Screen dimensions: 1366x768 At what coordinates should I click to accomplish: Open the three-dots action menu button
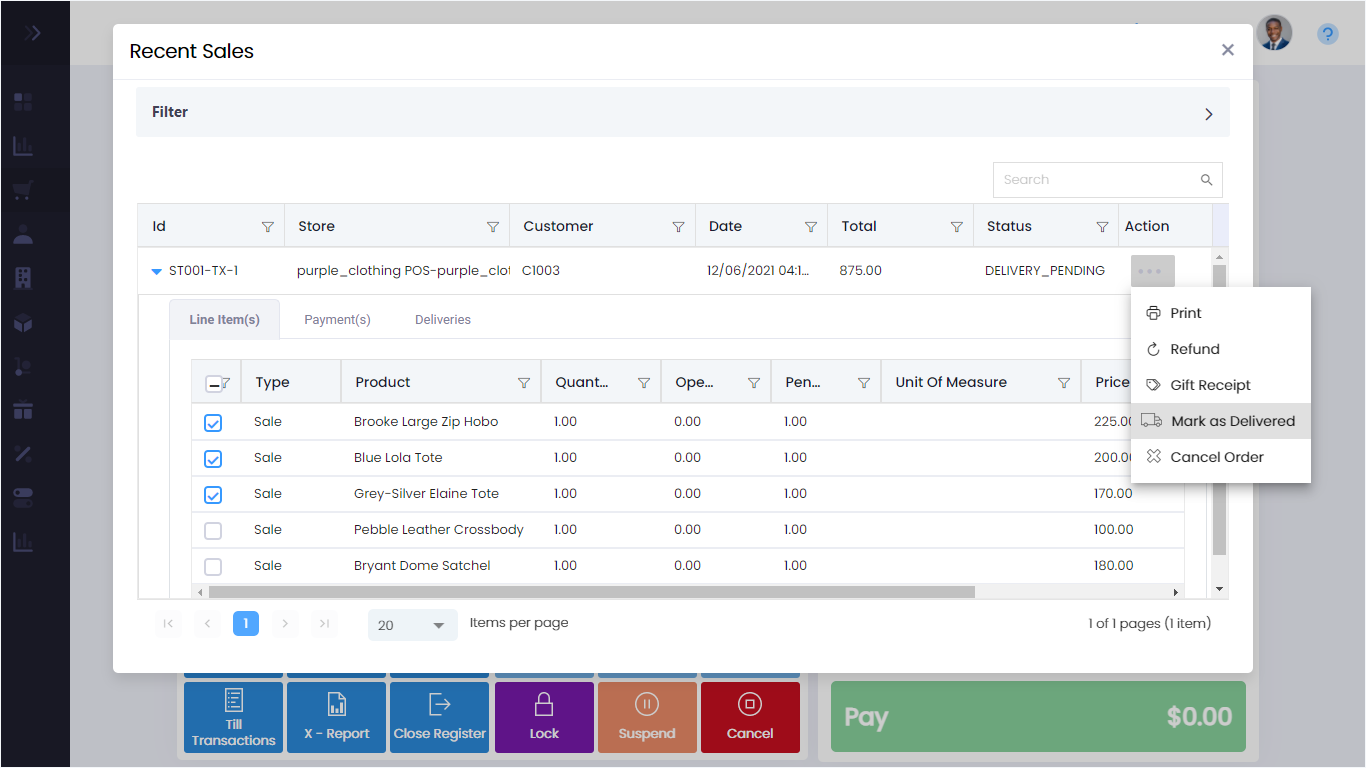(x=1152, y=271)
